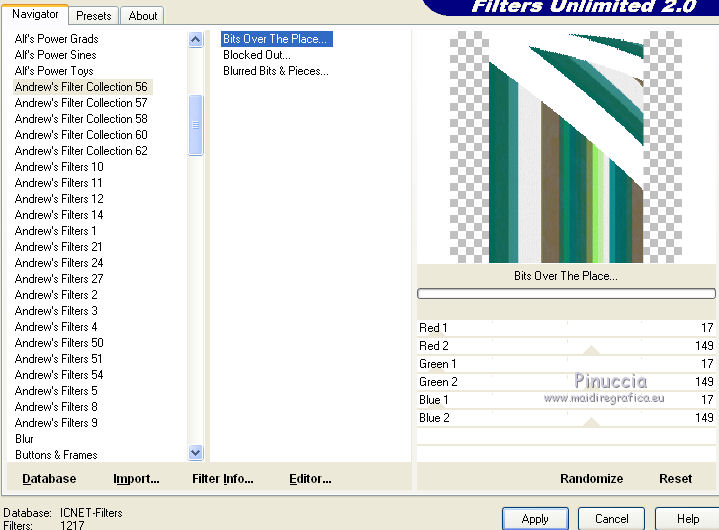
Task: Choose the Blocked Out filter
Action: click(x=257, y=55)
